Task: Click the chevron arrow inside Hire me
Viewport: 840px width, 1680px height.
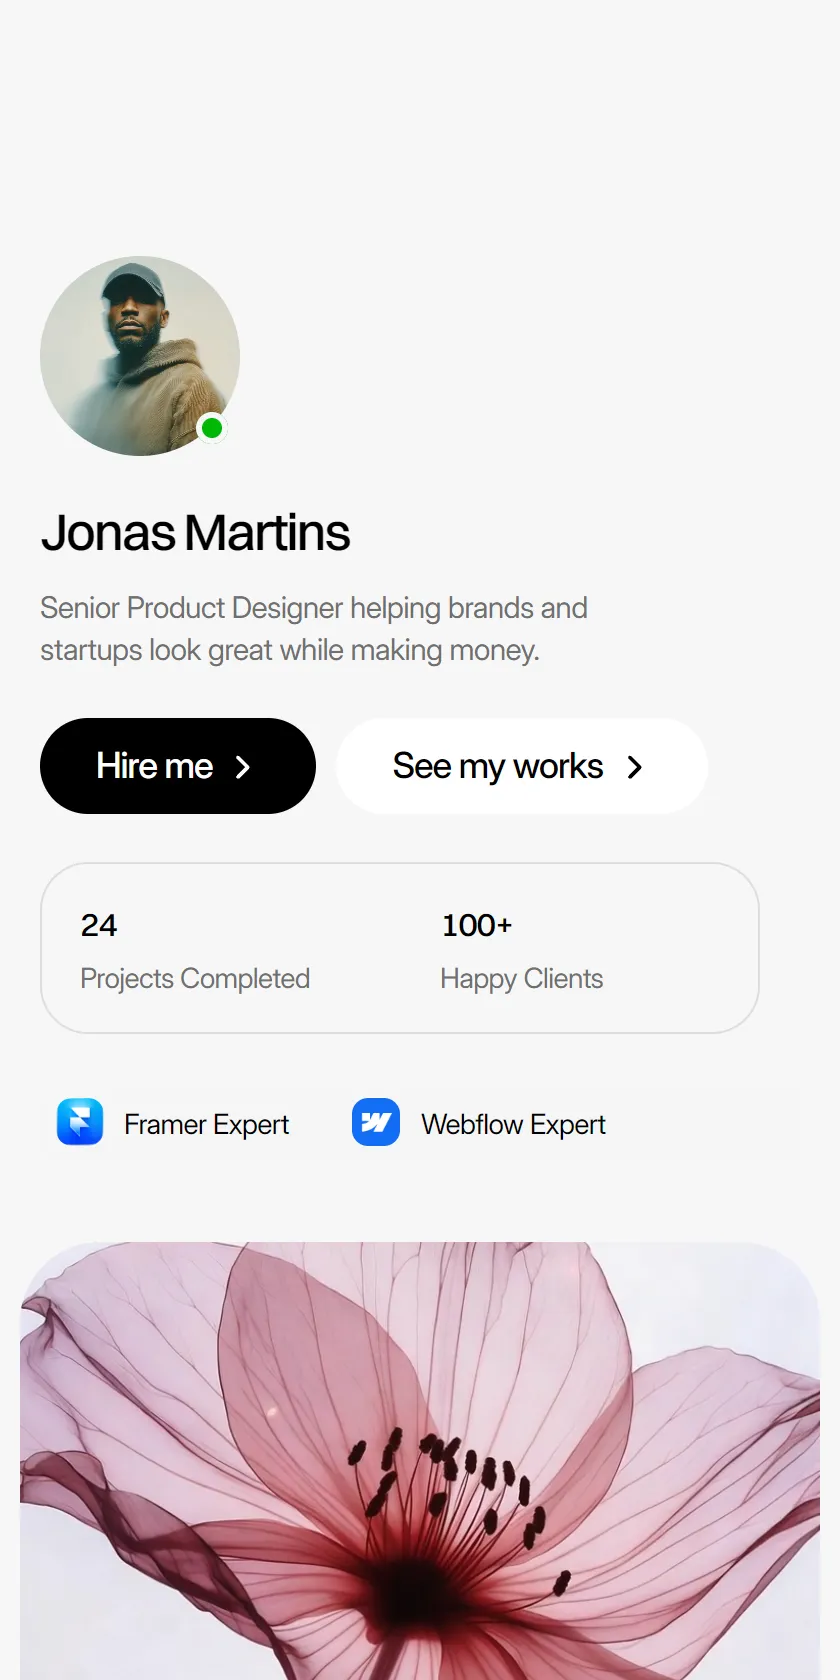Action: pos(243,767)
